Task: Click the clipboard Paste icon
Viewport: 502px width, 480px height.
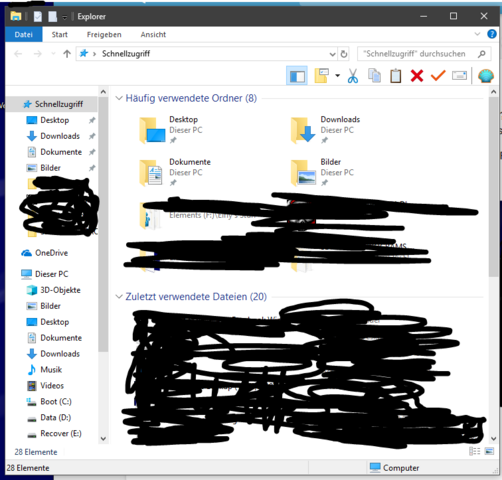Action: pos(396,76)
